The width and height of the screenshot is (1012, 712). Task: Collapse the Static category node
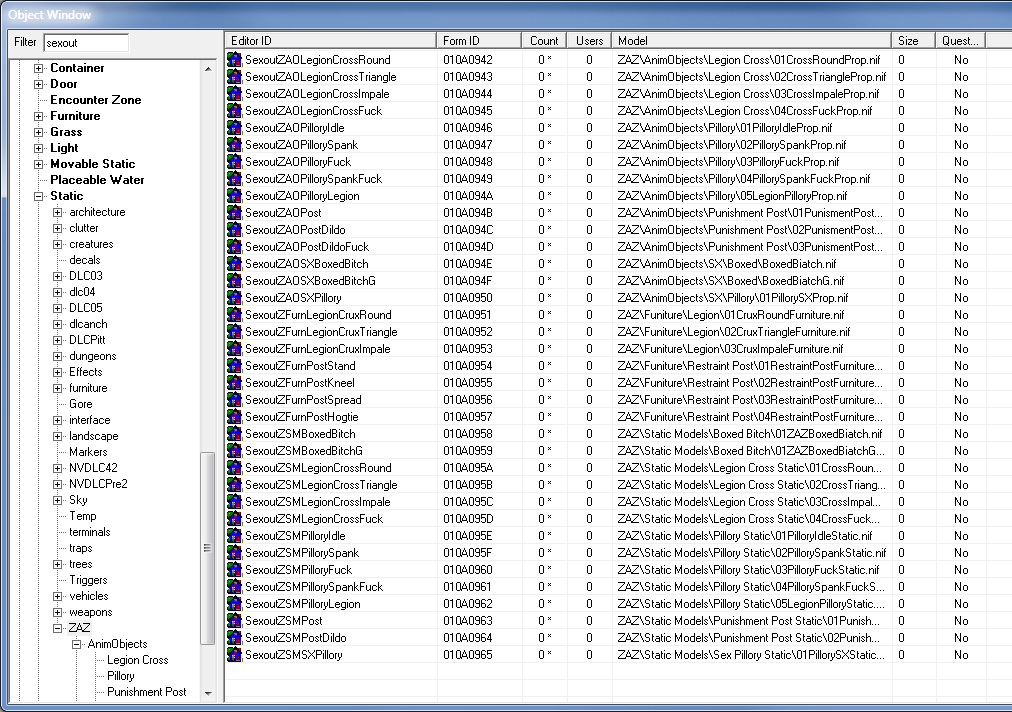click(x=39, y=196)
